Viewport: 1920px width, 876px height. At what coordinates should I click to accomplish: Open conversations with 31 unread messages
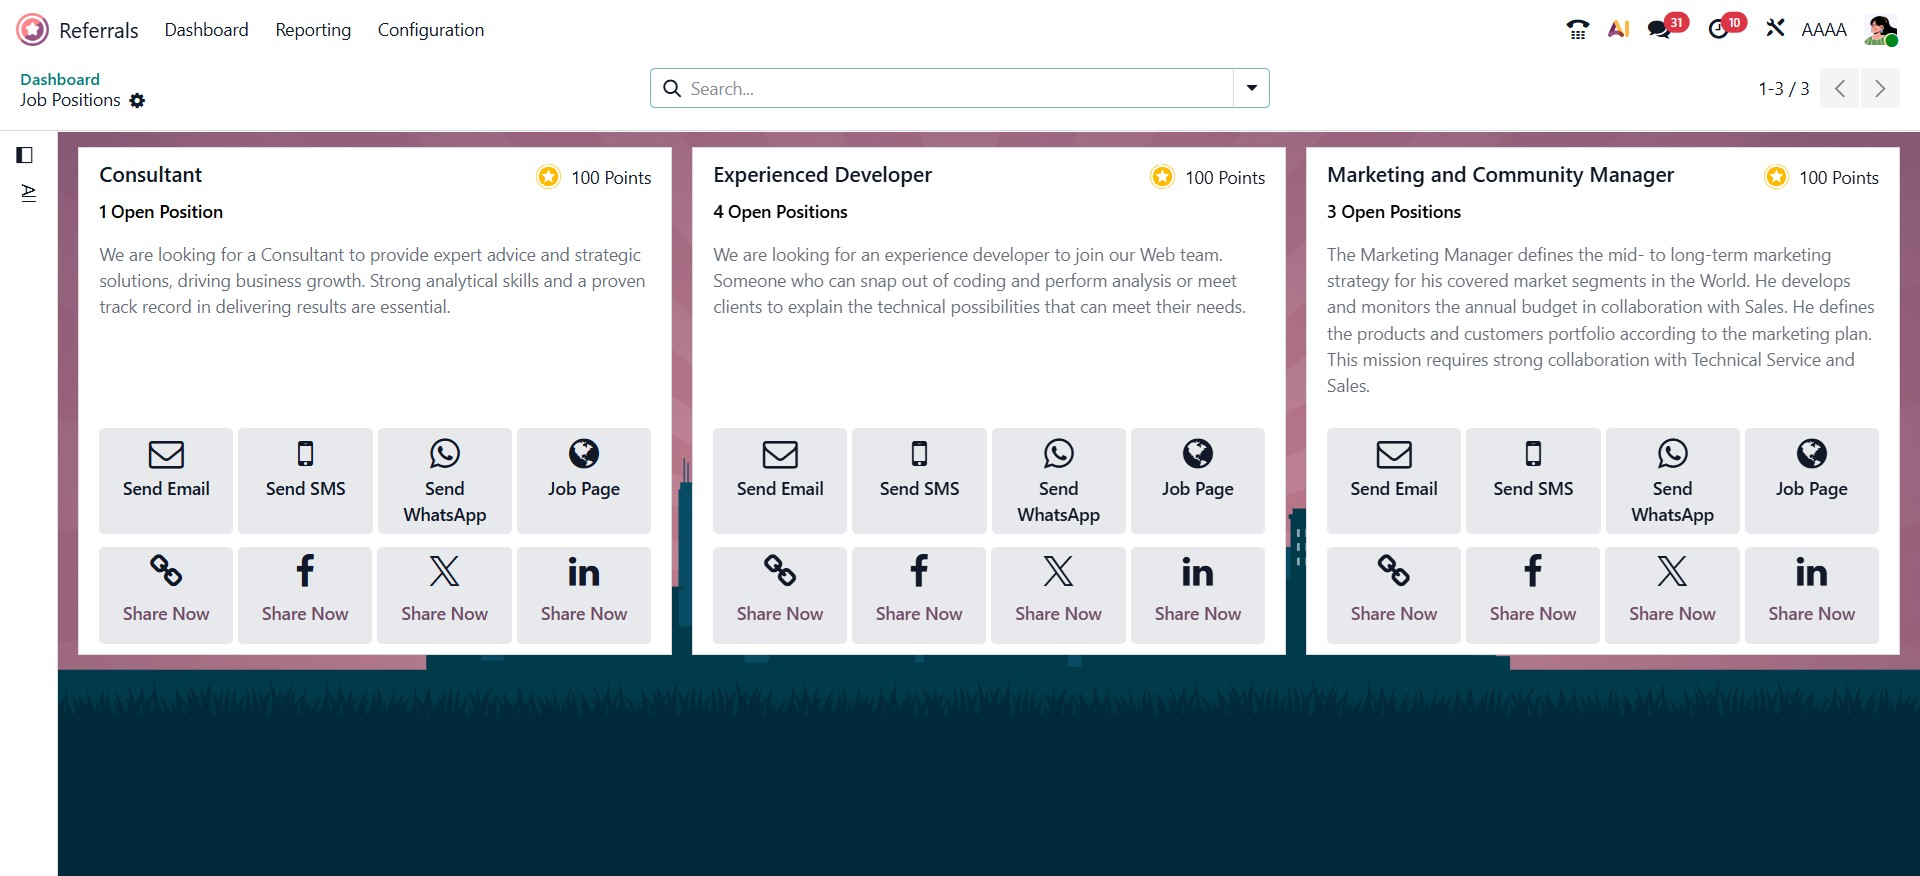(1666, 28)
